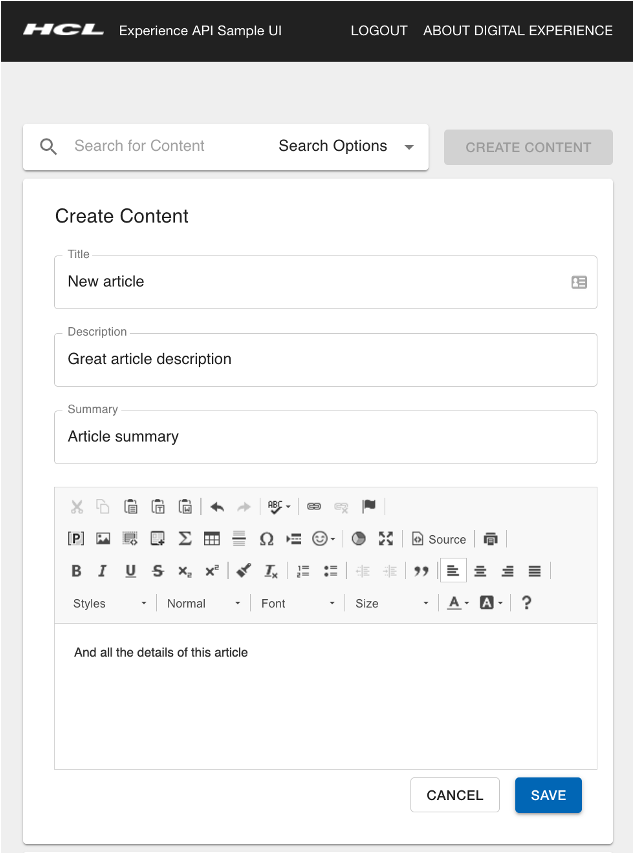Expand the Search Options dropdown
Screen dimensions: 634x854
[346, 146]
